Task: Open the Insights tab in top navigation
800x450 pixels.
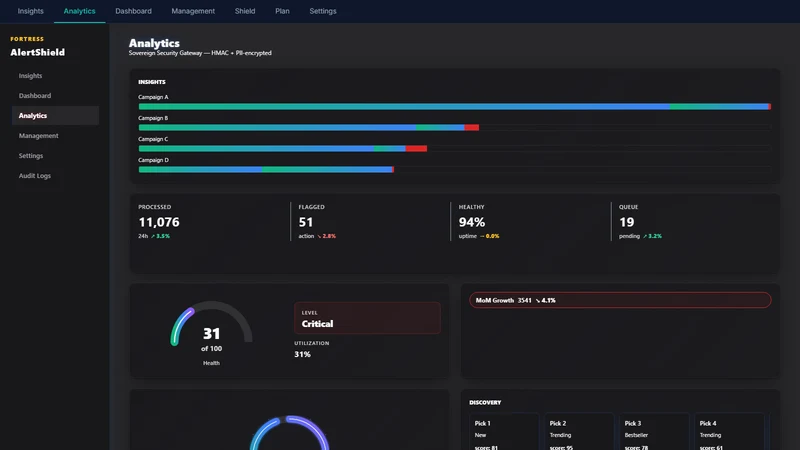Action: (x=31, y=11)
